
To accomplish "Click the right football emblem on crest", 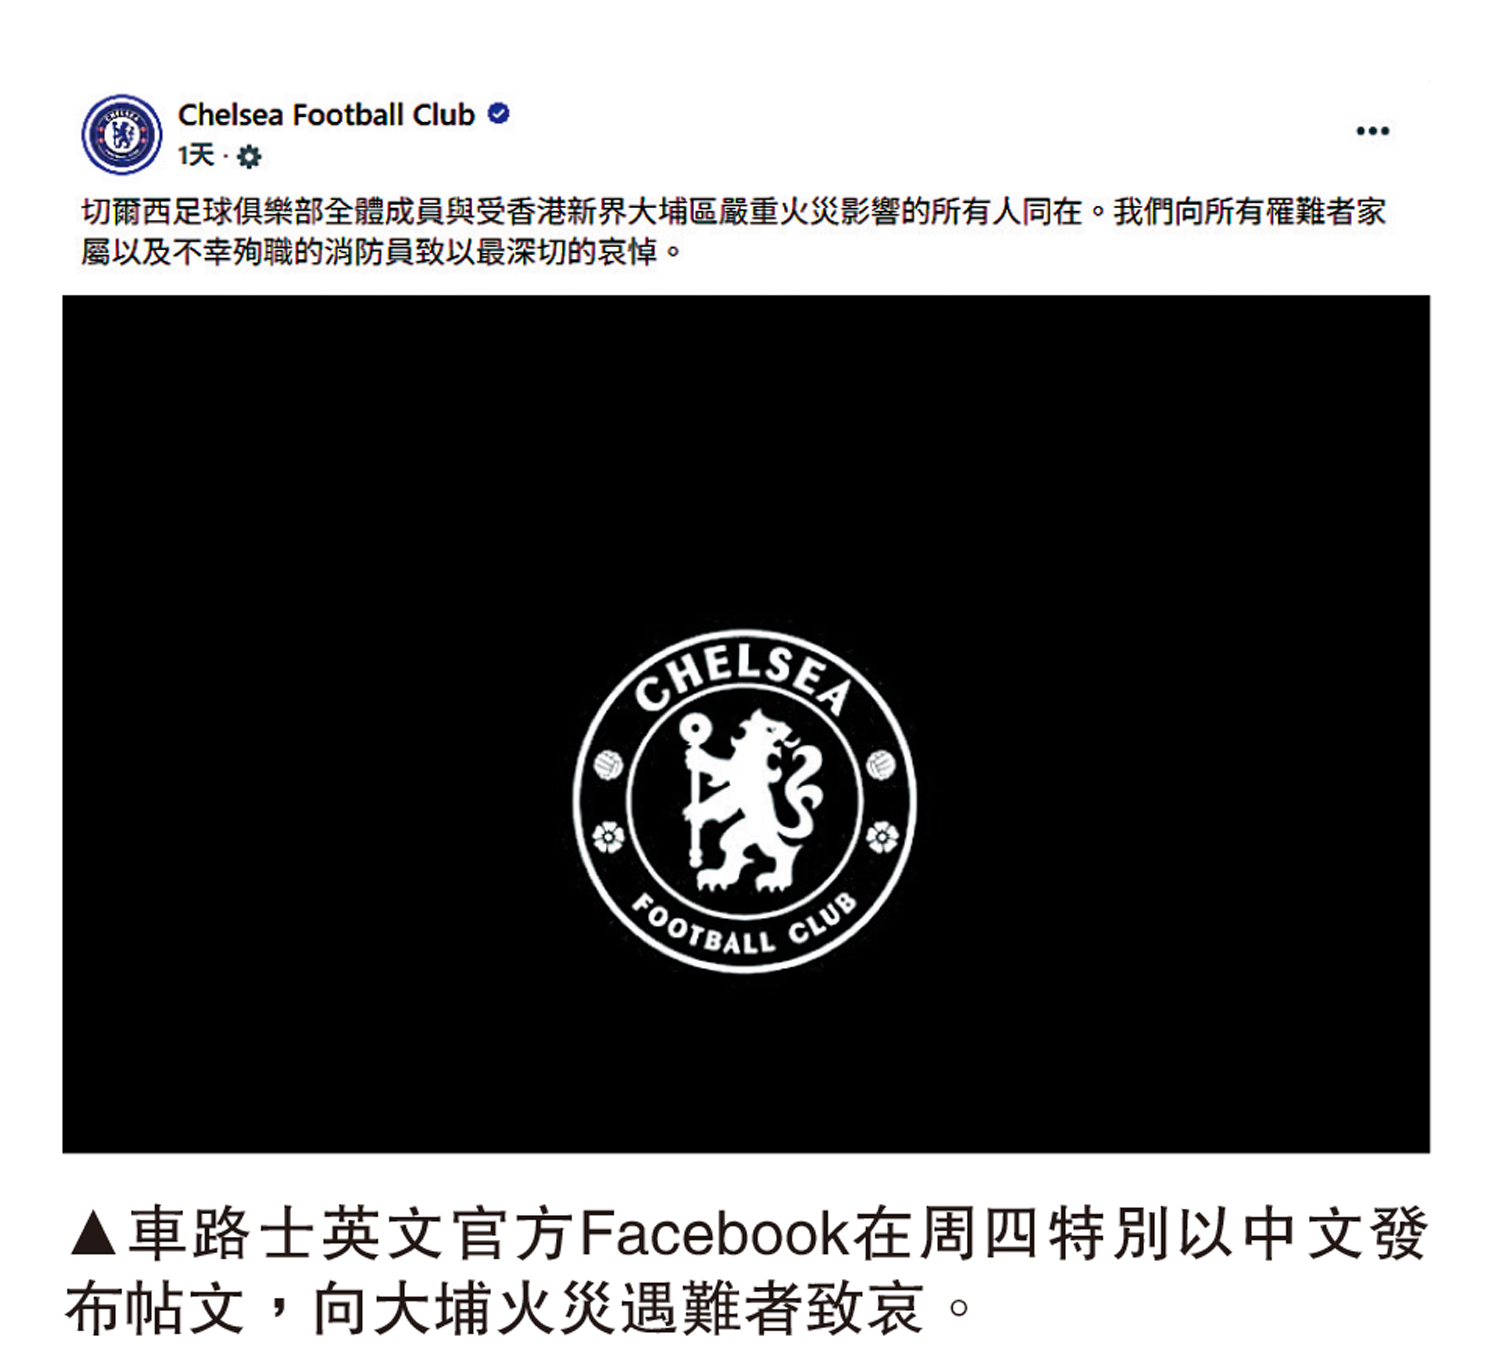I will click(x=880, y=766).
